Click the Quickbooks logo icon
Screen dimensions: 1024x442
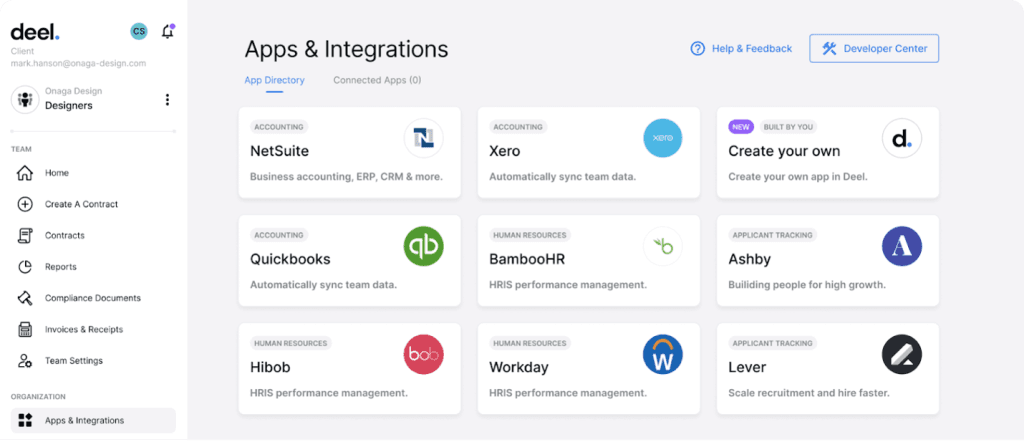[423, 246]
